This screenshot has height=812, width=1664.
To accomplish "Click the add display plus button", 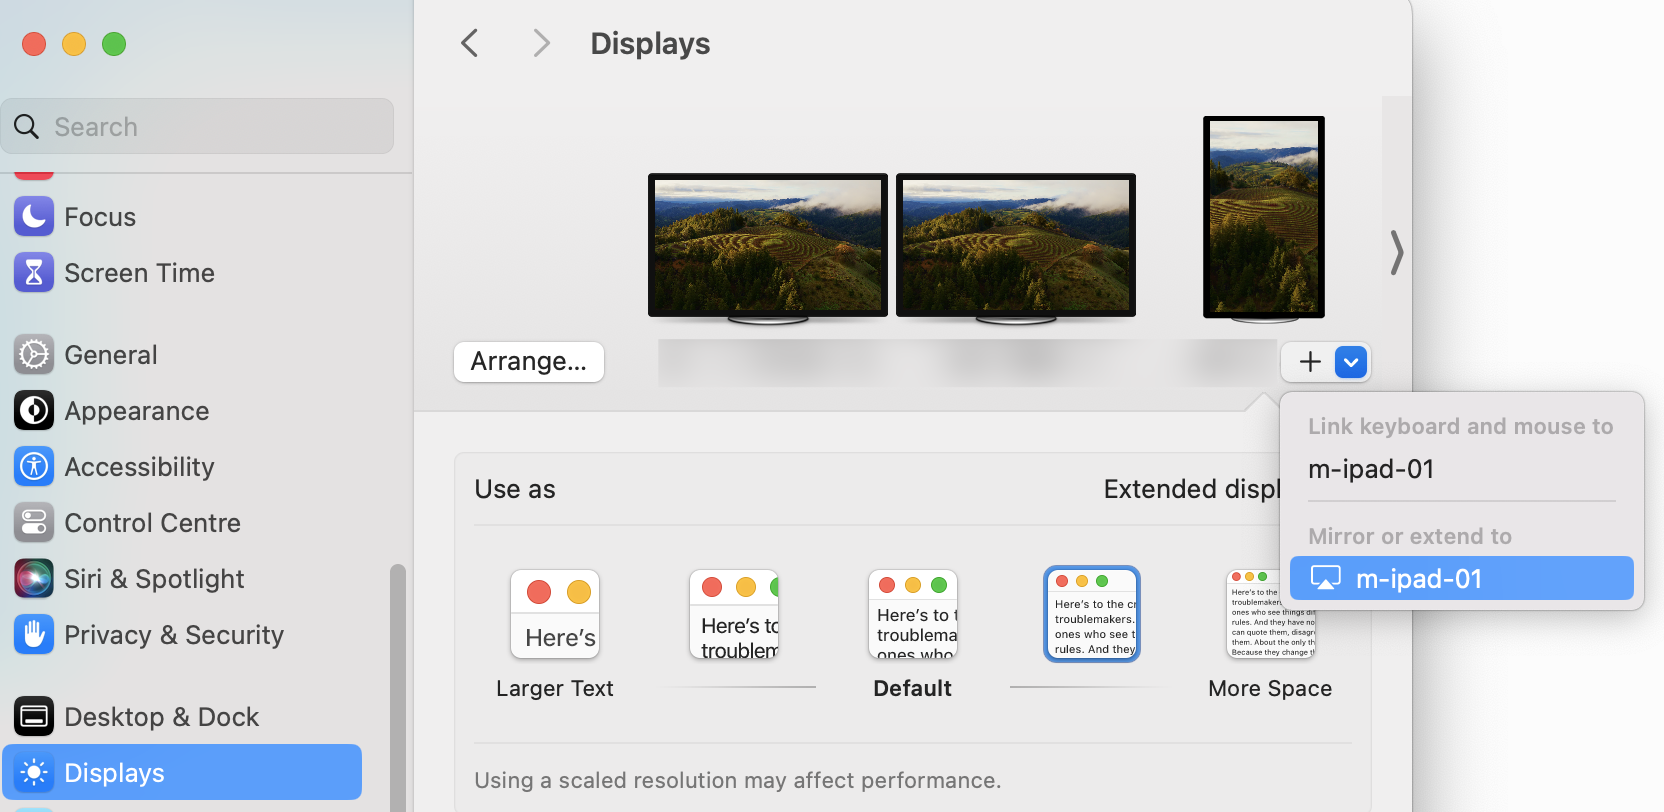I will point(1310,362).
